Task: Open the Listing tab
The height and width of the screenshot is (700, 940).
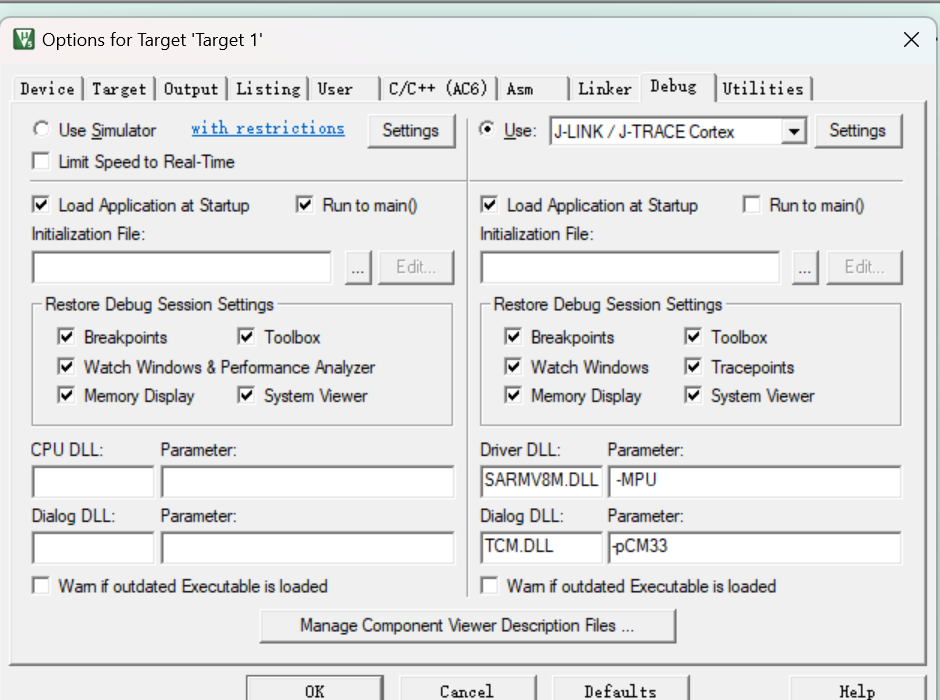Action: tap(268, 89)
